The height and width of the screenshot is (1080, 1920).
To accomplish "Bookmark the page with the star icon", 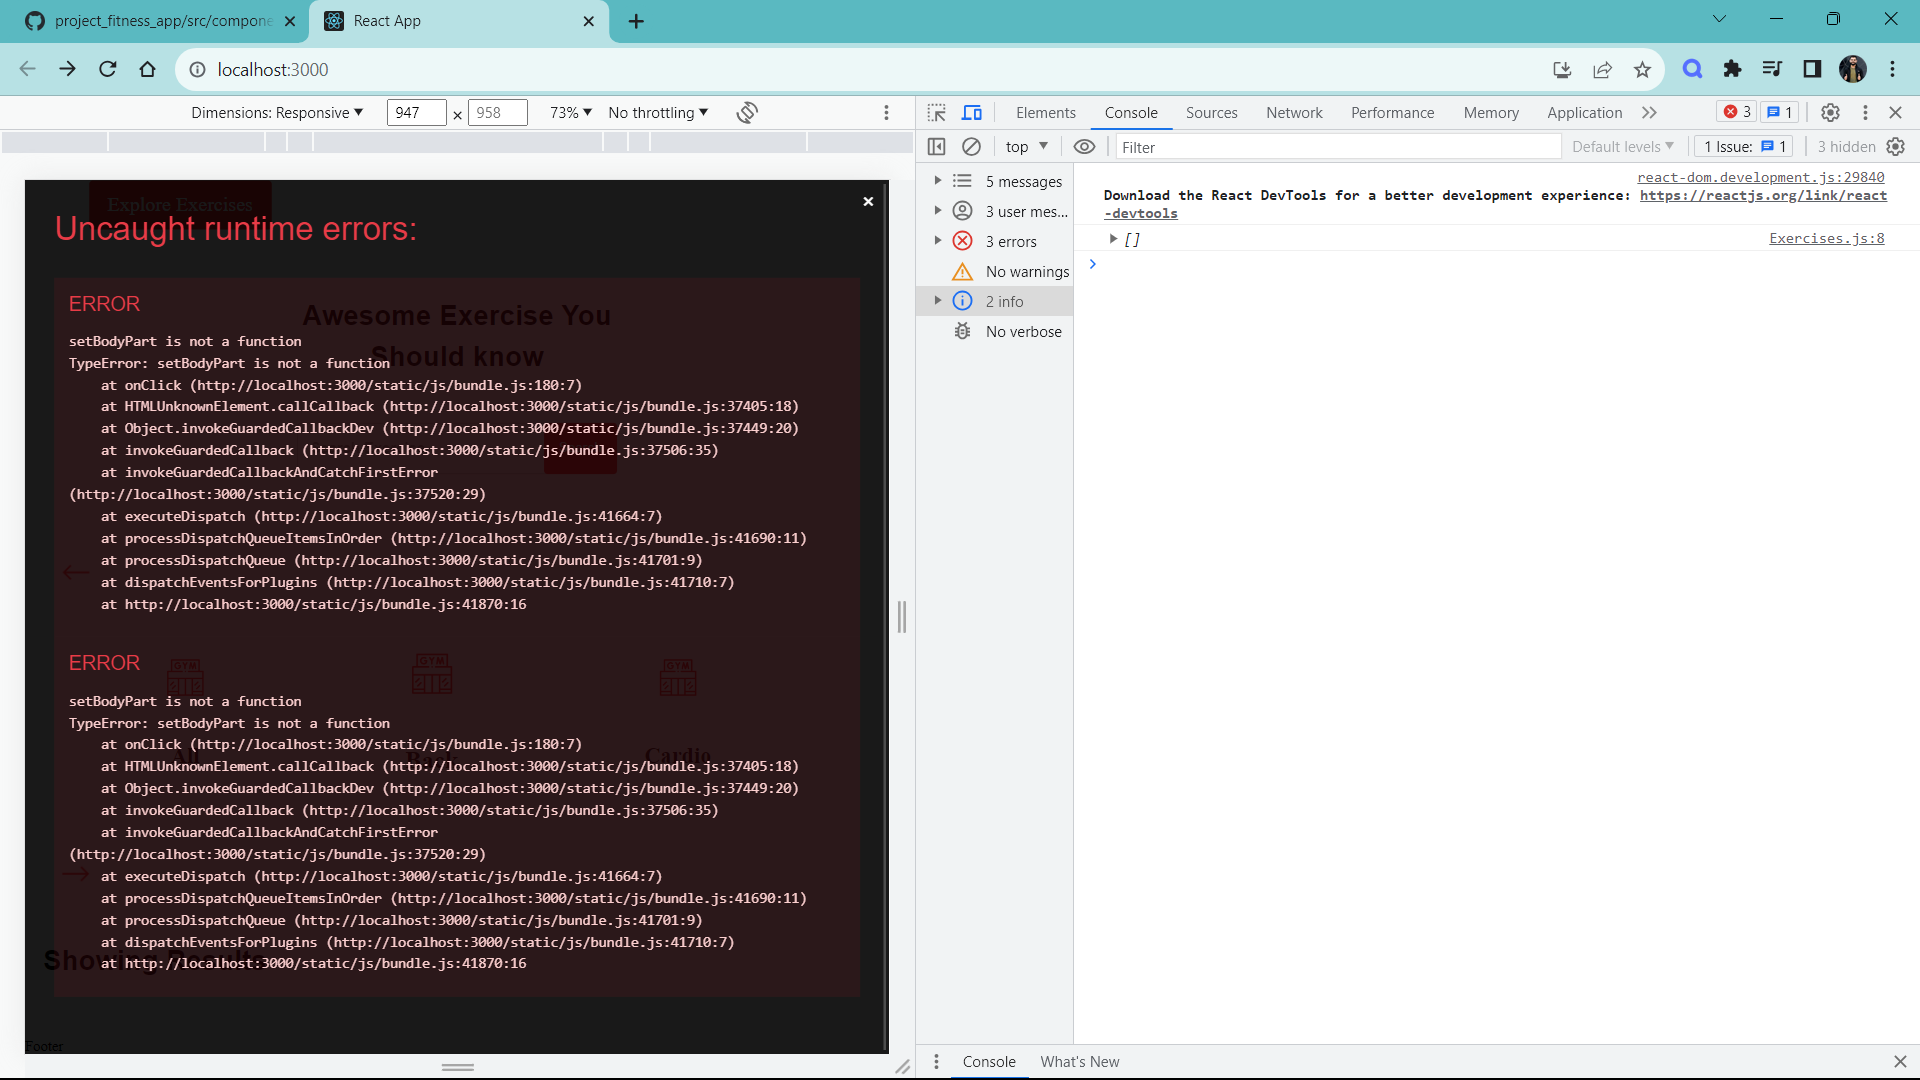I will point(1641,69).
